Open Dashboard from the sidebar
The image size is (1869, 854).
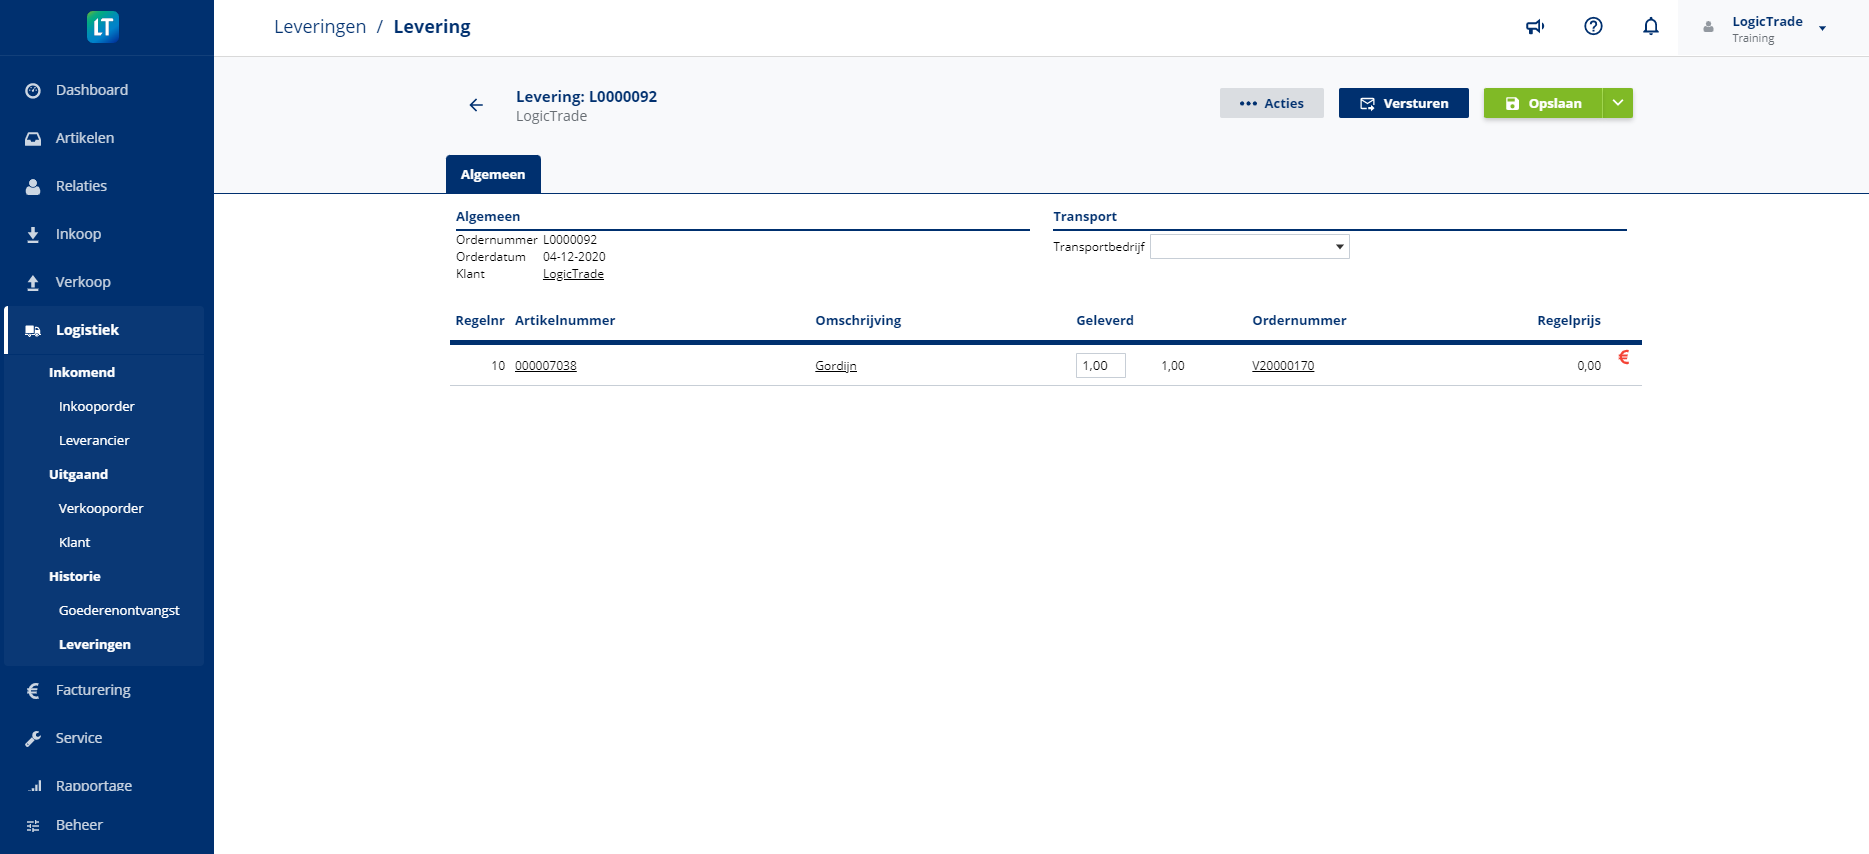[x=92, y=90]
